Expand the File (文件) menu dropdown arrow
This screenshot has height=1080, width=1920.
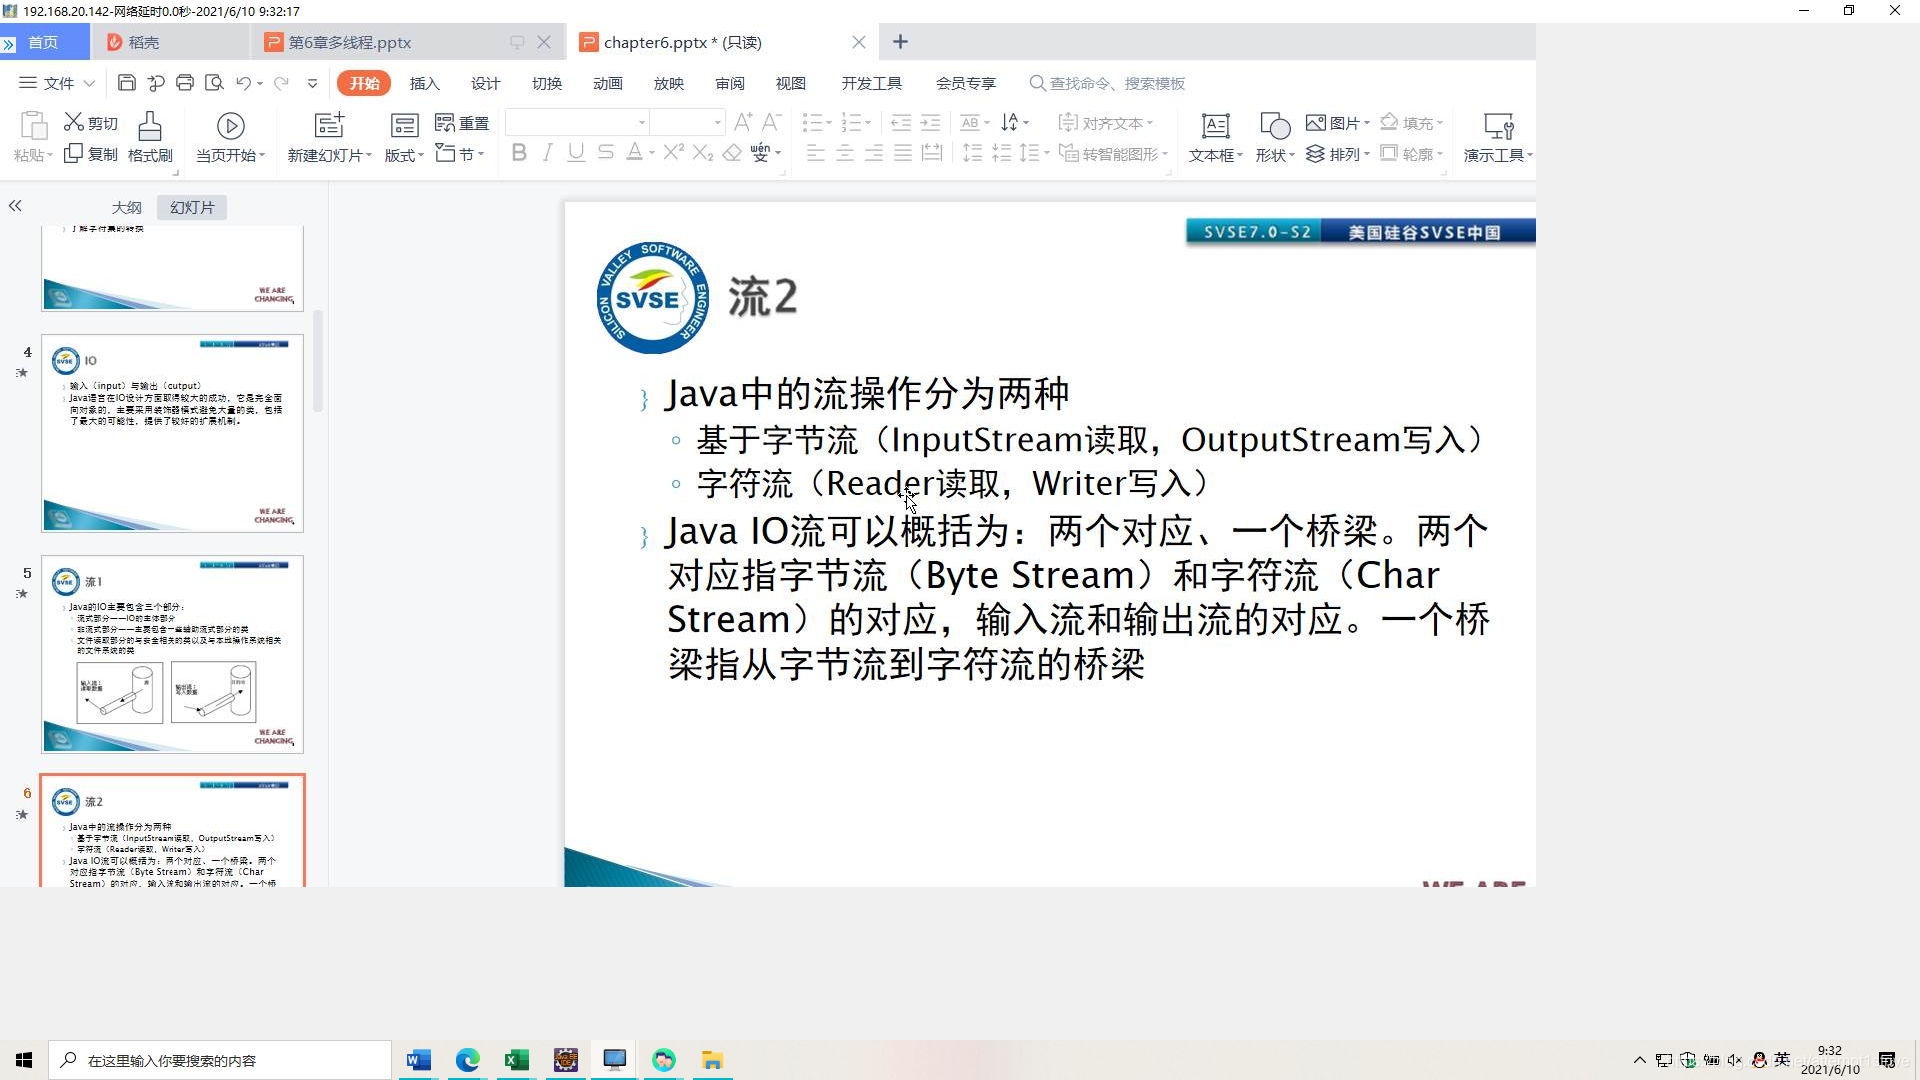[89, 83]
